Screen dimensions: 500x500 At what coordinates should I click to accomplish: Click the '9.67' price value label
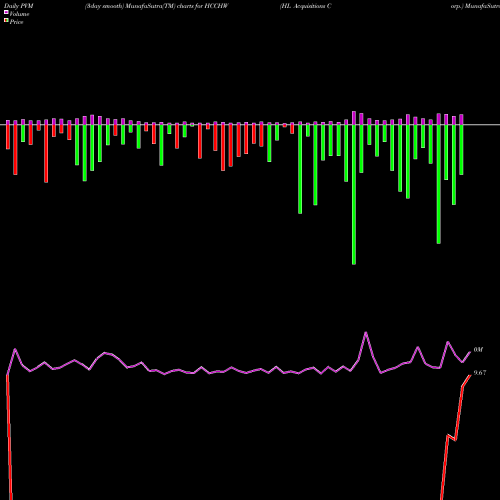(x=480, y=373)
